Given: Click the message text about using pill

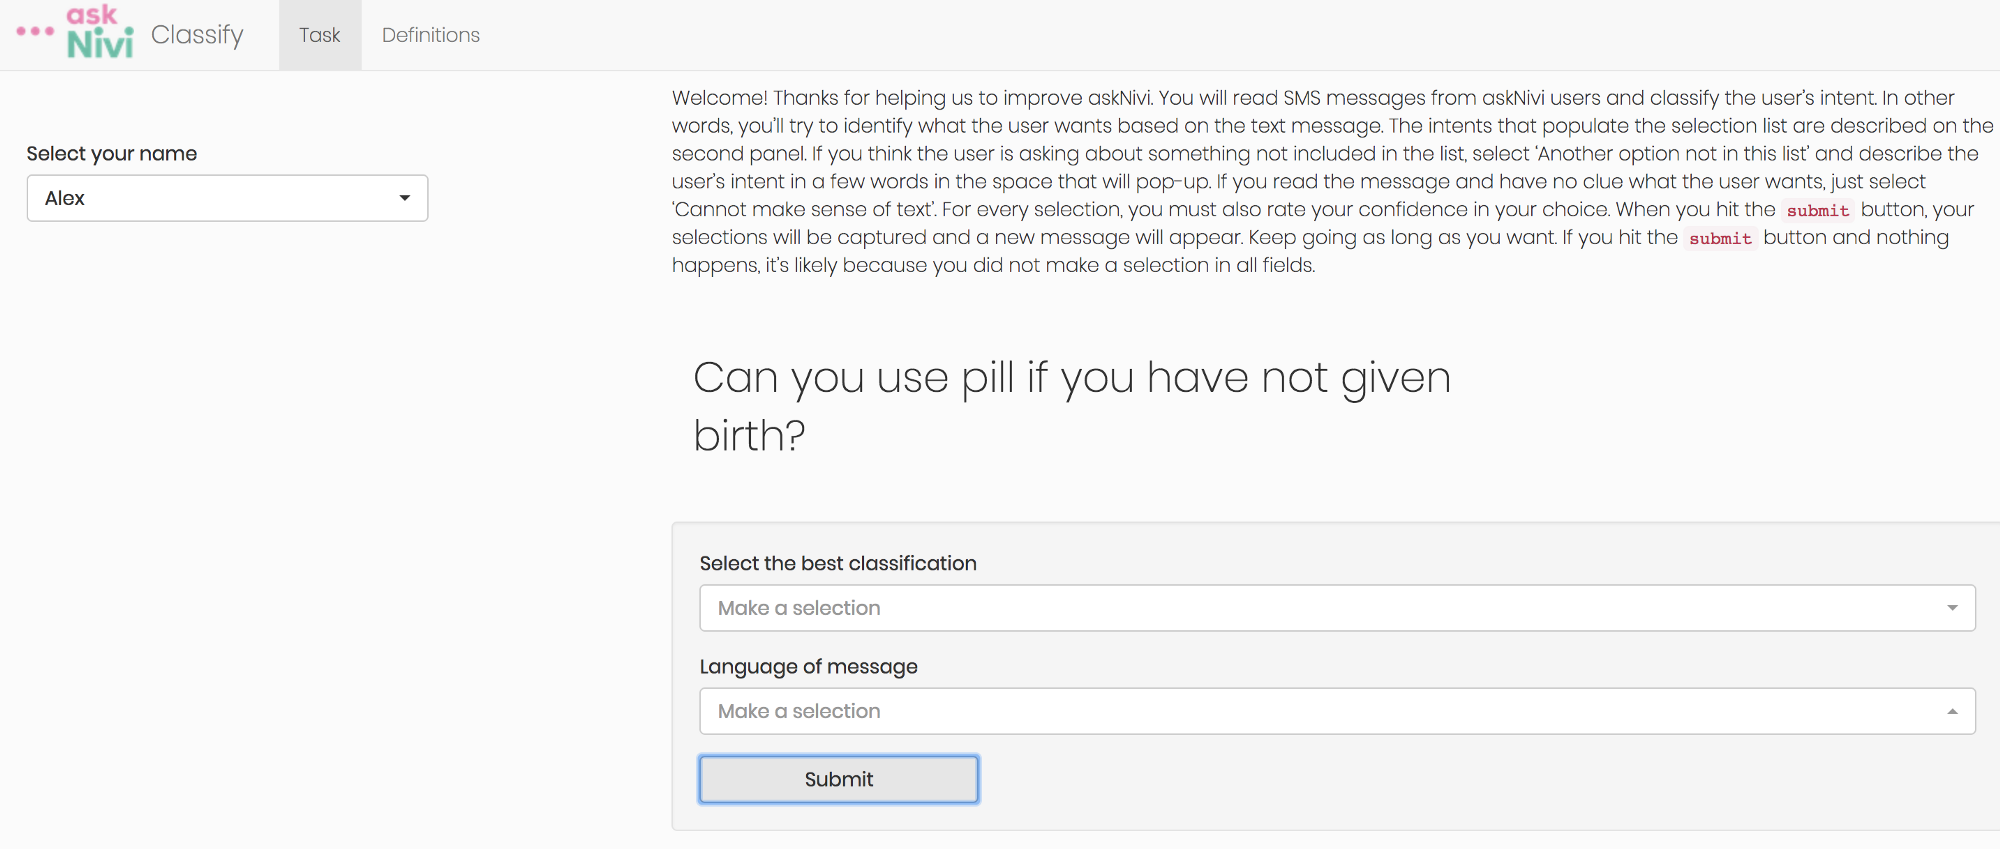Looking at the screenshot, I should [x=1071, y=406].
